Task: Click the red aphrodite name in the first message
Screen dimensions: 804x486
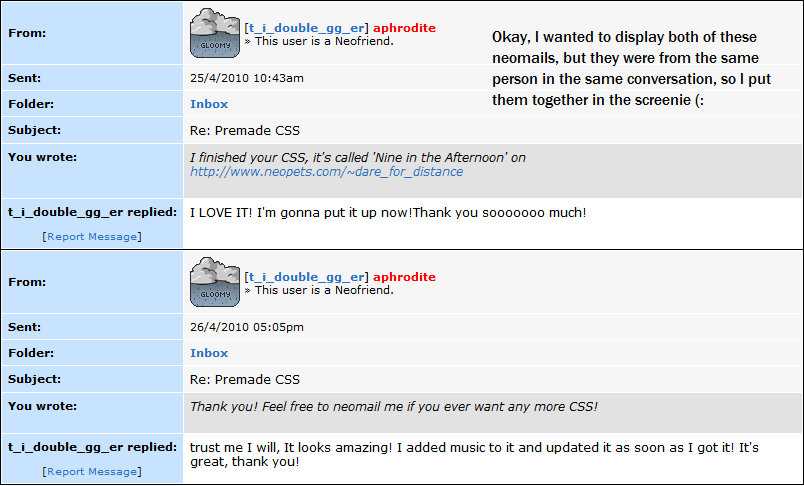Action: pos(405,28)
